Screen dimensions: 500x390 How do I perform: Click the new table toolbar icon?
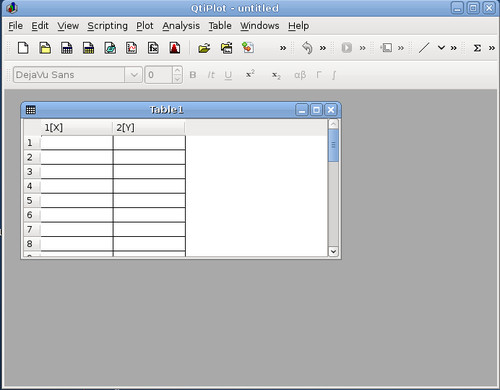coord(67,48)
